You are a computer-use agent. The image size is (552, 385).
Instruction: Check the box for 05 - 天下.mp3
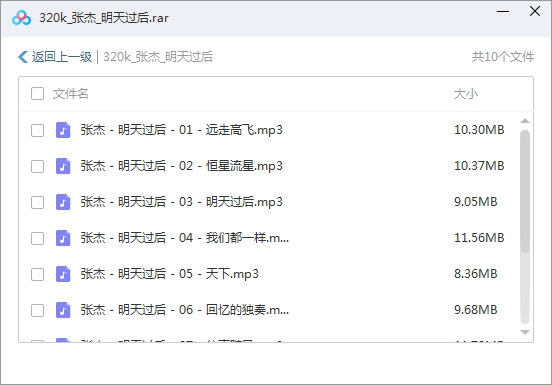37,274
